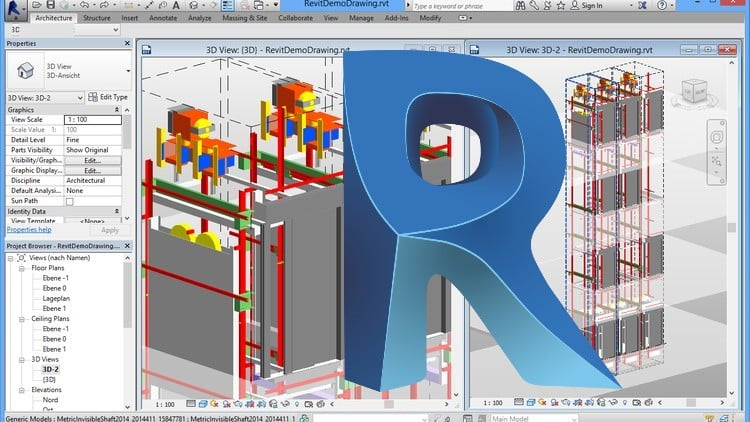Collapse the 3D Views tree node
This screenshot has width=750, height=422.
[x=22, y=360]
